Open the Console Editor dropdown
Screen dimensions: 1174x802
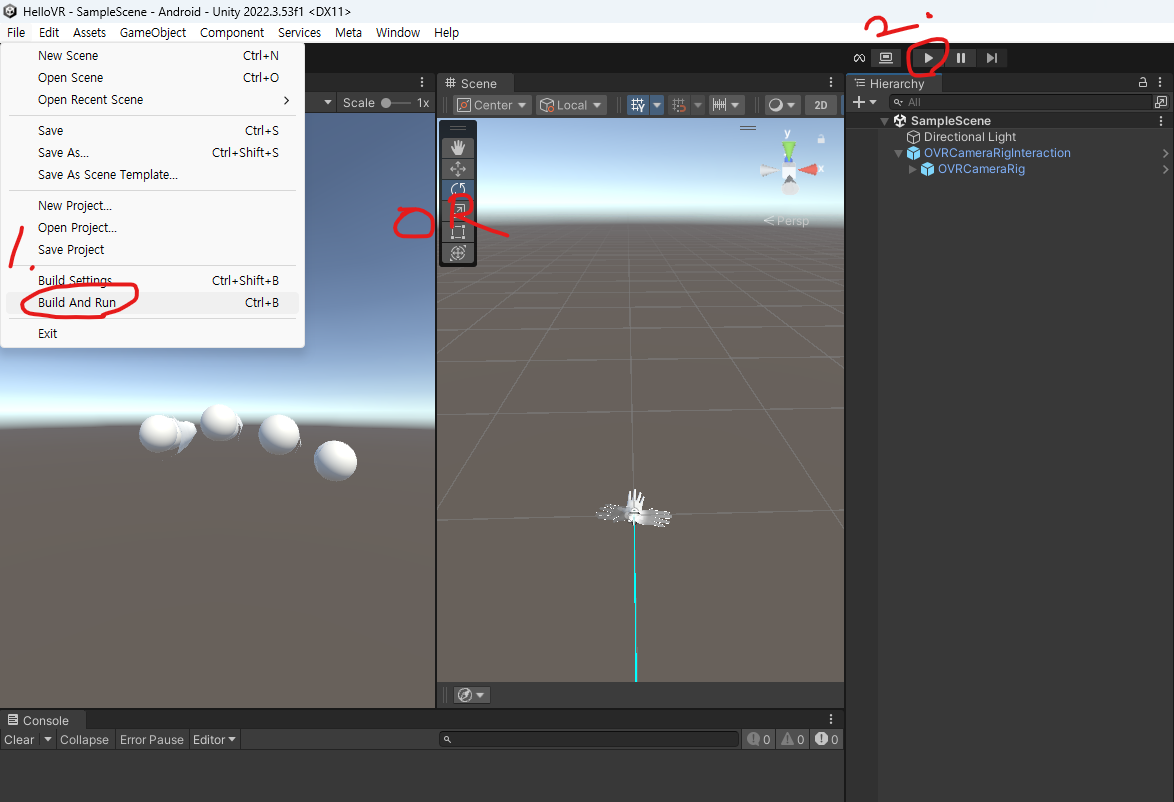coord(214,740)
